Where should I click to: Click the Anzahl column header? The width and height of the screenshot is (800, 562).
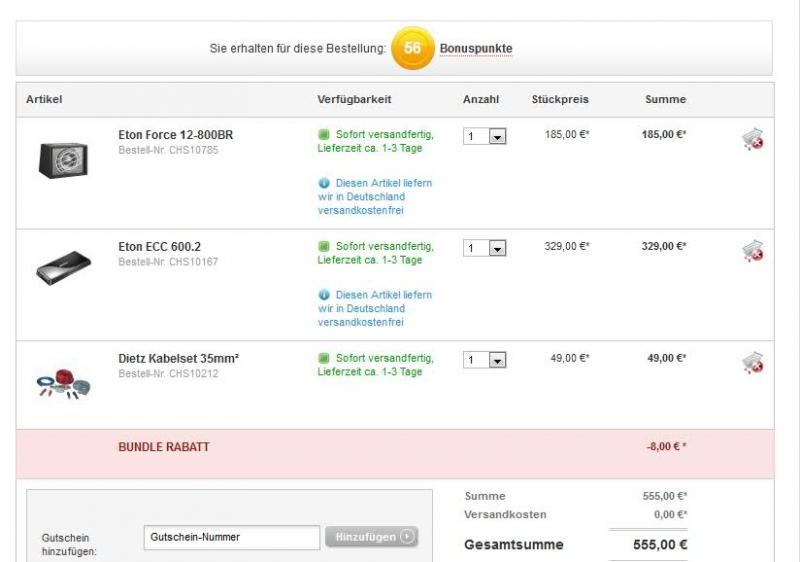point(481,99)
